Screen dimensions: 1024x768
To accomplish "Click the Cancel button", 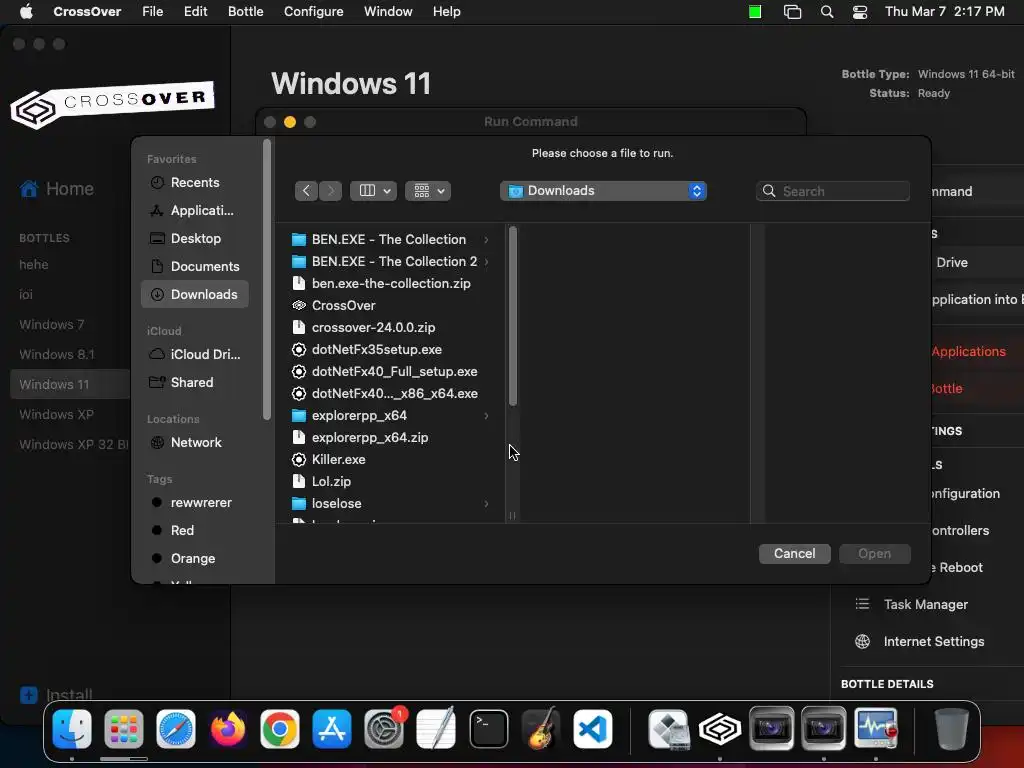I will [x=794, y=554].
